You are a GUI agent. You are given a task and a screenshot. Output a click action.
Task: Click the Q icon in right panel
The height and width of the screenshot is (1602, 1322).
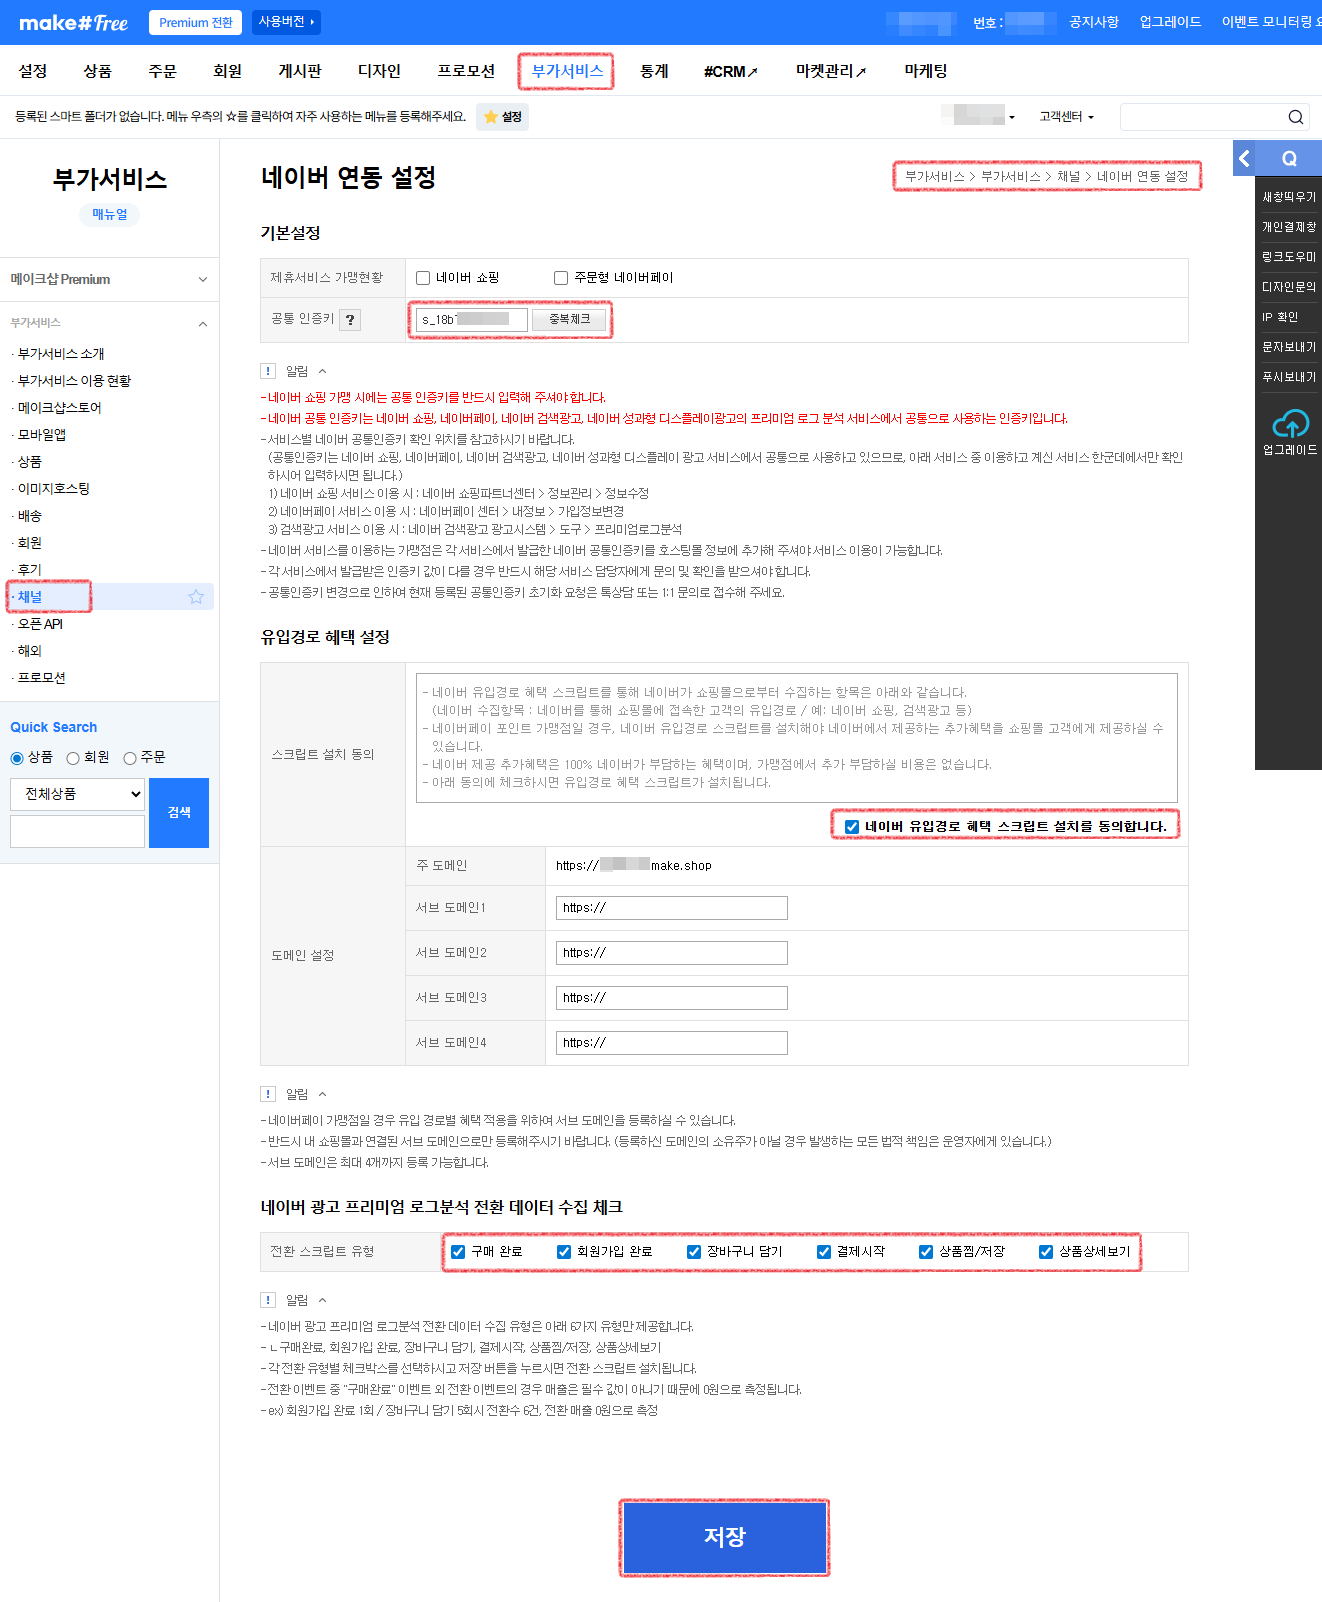pos(1289,158)
